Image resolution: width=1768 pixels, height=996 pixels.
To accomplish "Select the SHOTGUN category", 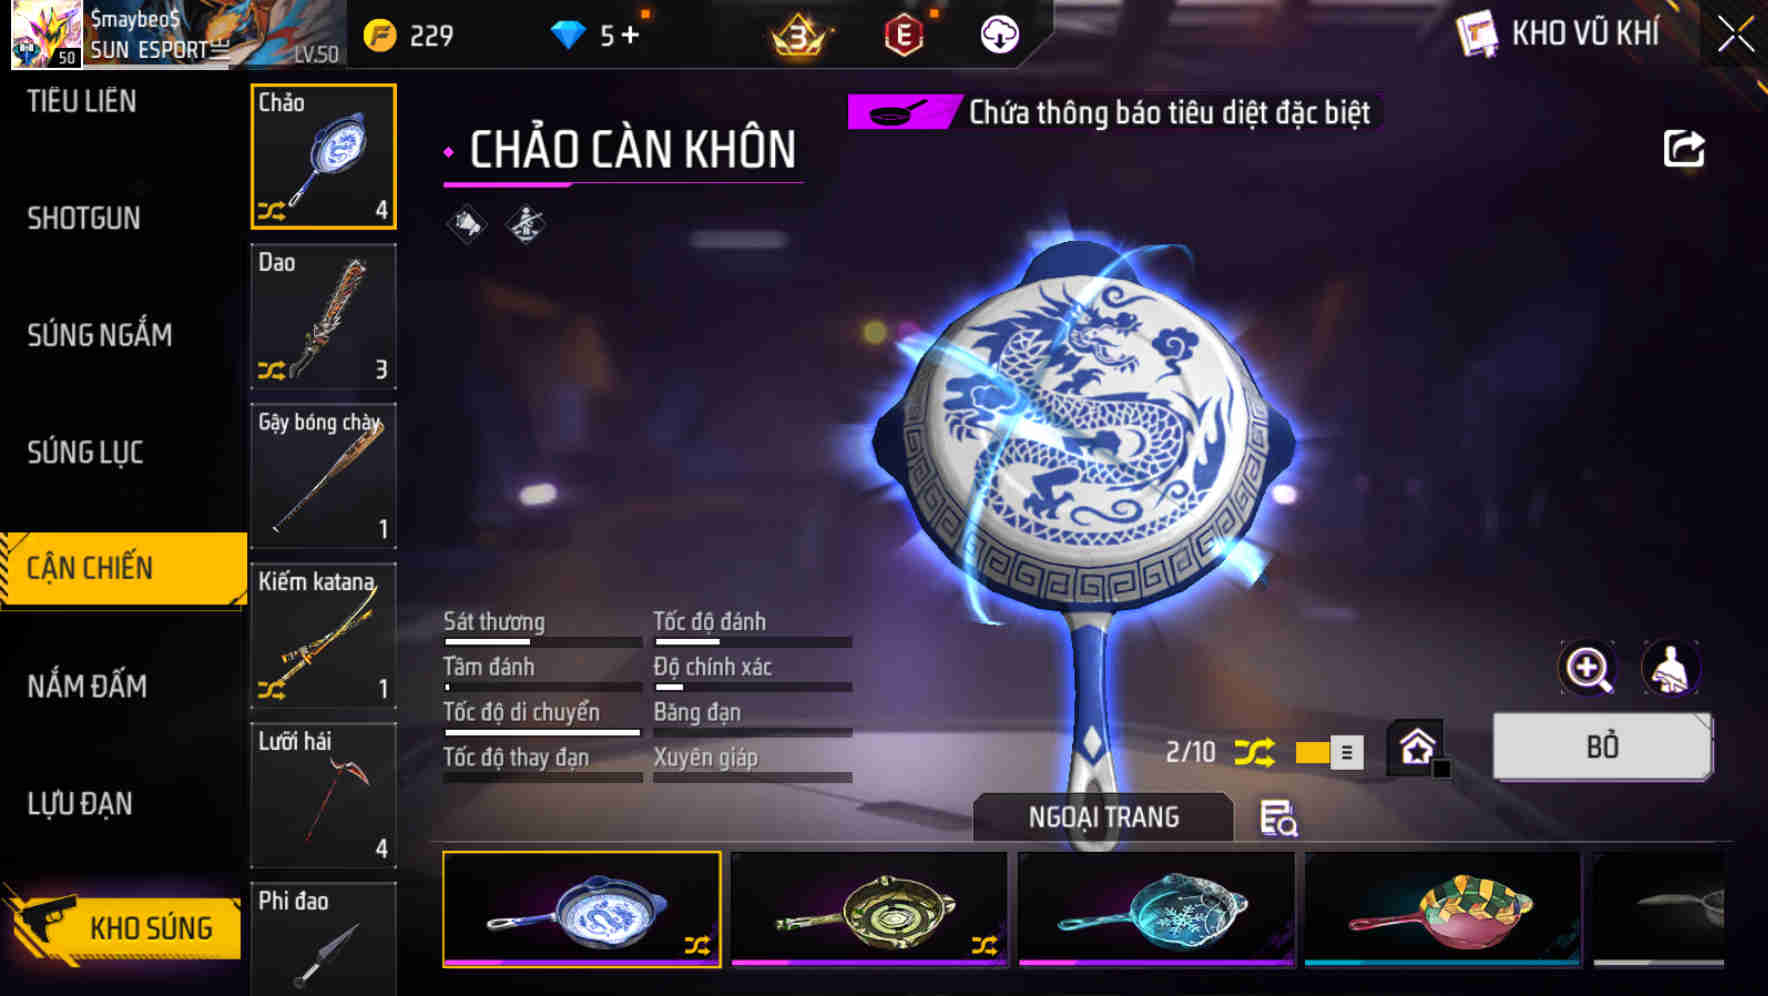I will 84,218.
